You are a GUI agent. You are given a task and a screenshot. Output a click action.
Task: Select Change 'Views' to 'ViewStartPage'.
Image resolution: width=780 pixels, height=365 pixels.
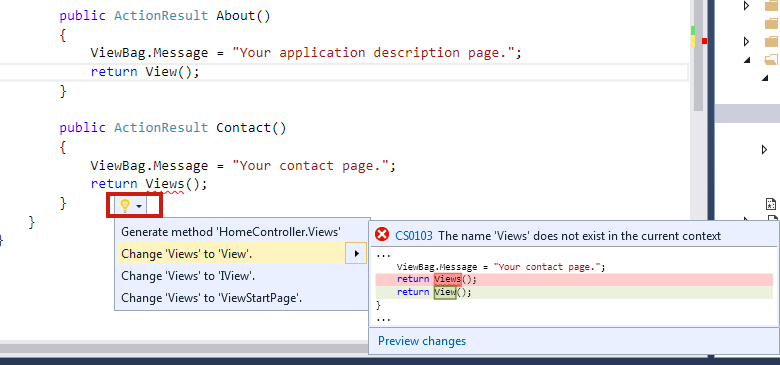212,297
